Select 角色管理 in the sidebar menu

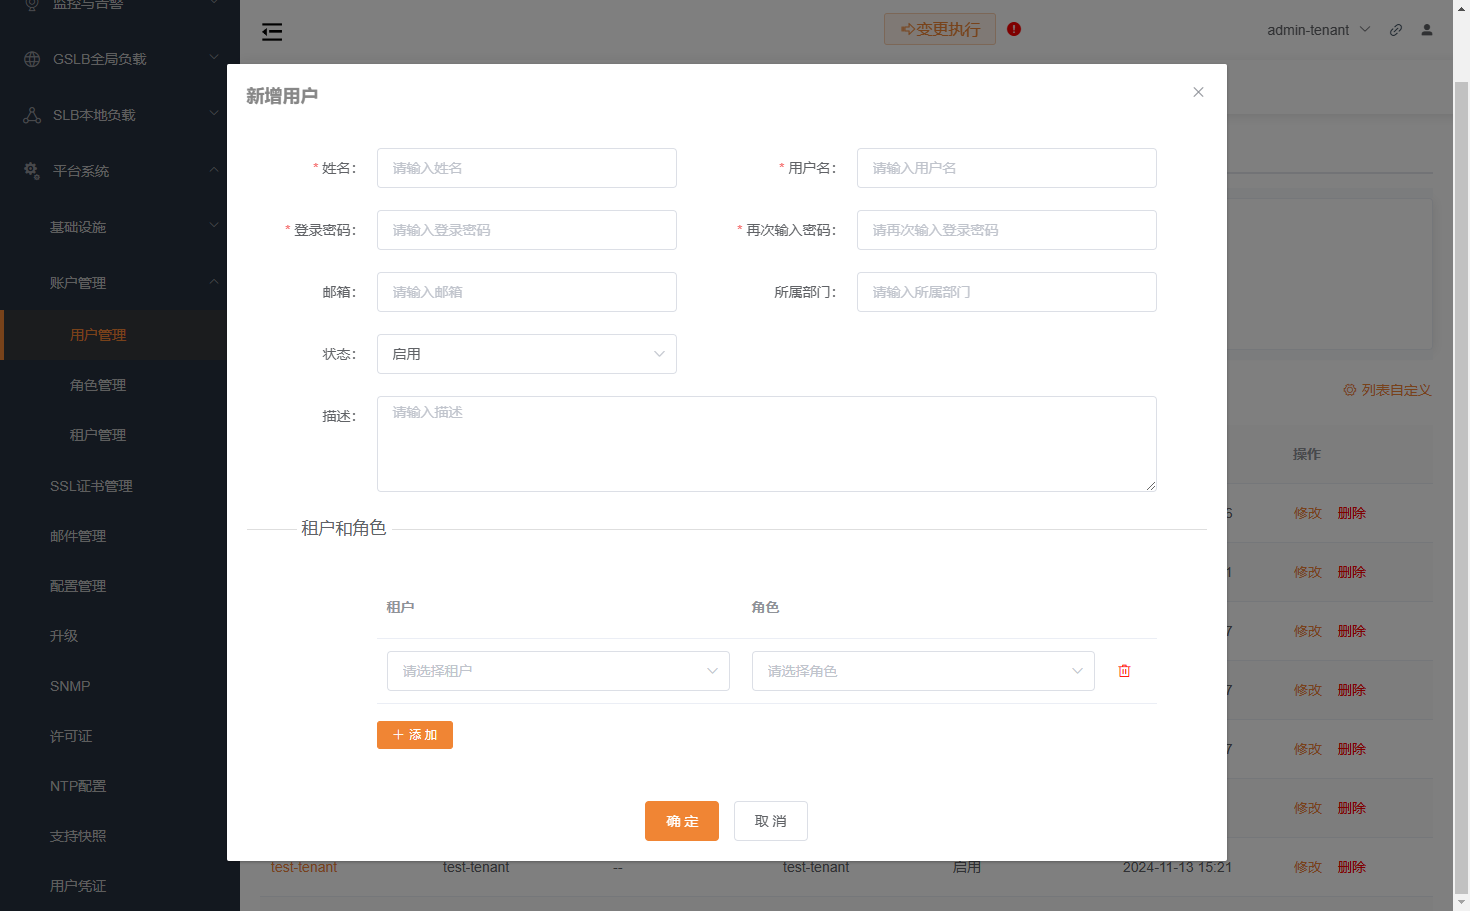pyautogui.click(x=97, y=384)
